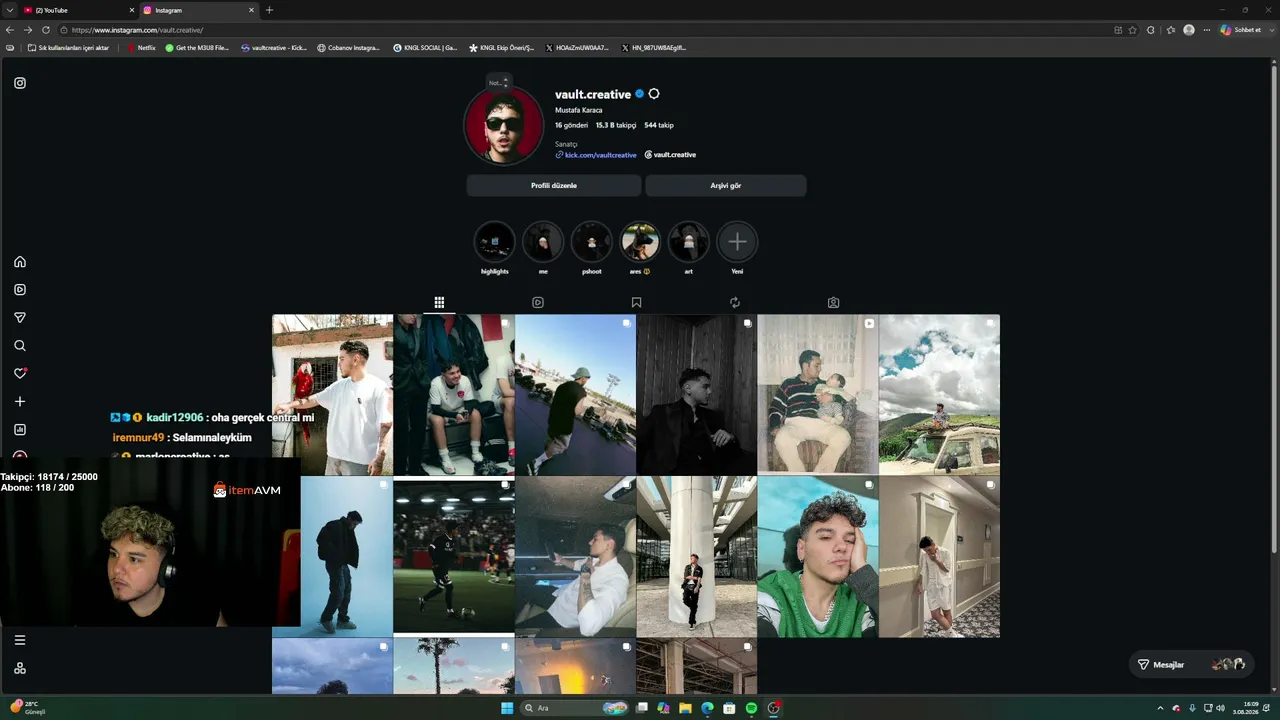Screen dimensions: 1280x720
Task: Add a new highlight with Yeni button
Action: tap(737, 242)
